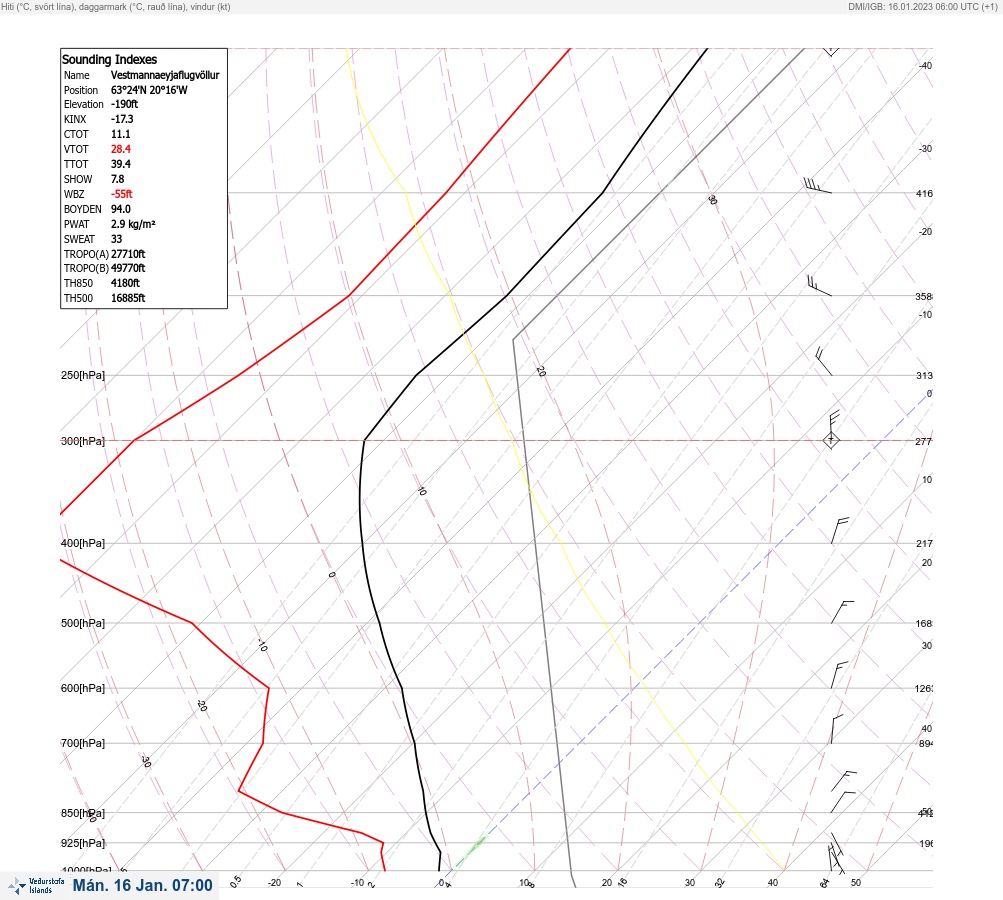Click the TROPO(A) value 27710ft

click(128, 254)
